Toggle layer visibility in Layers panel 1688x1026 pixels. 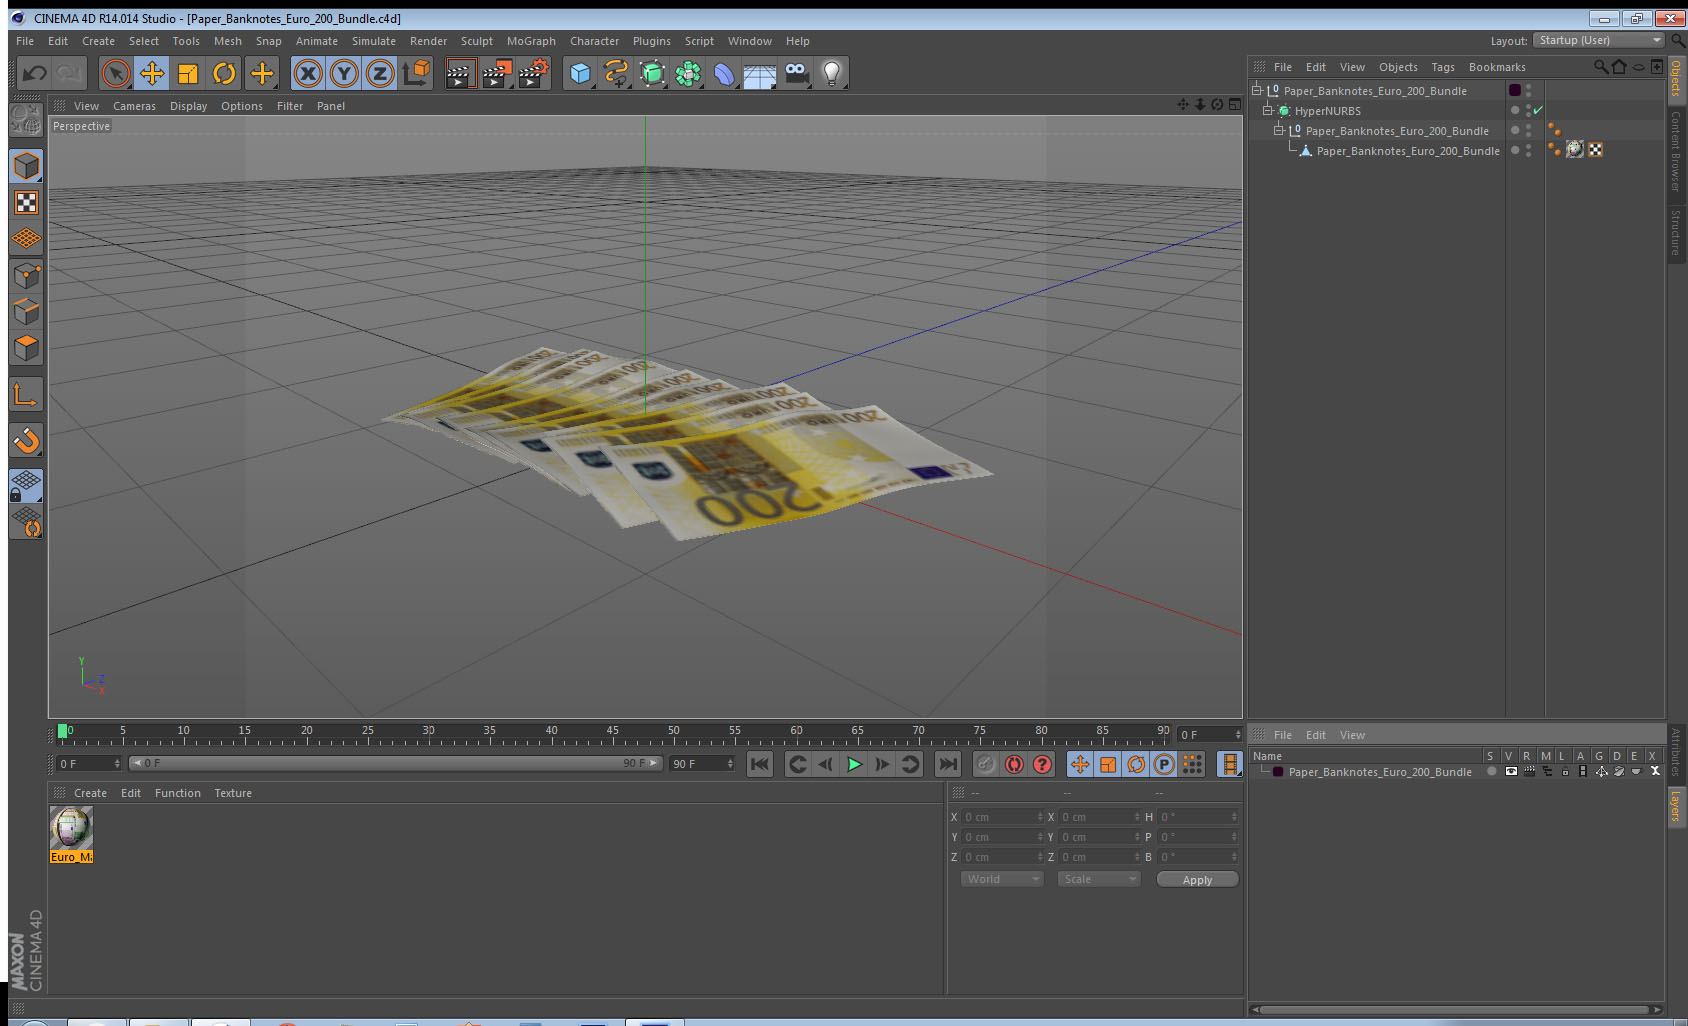tap(1511, 772)
